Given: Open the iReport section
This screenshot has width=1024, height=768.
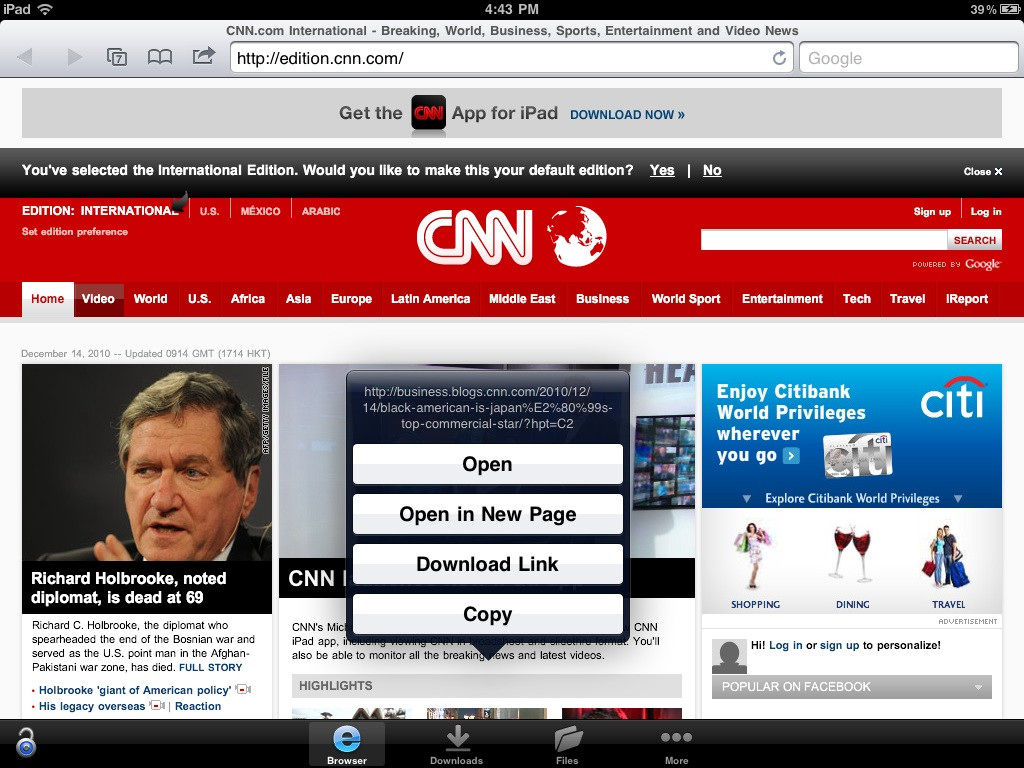Looking at the screenshot, I should pos(967,299).
